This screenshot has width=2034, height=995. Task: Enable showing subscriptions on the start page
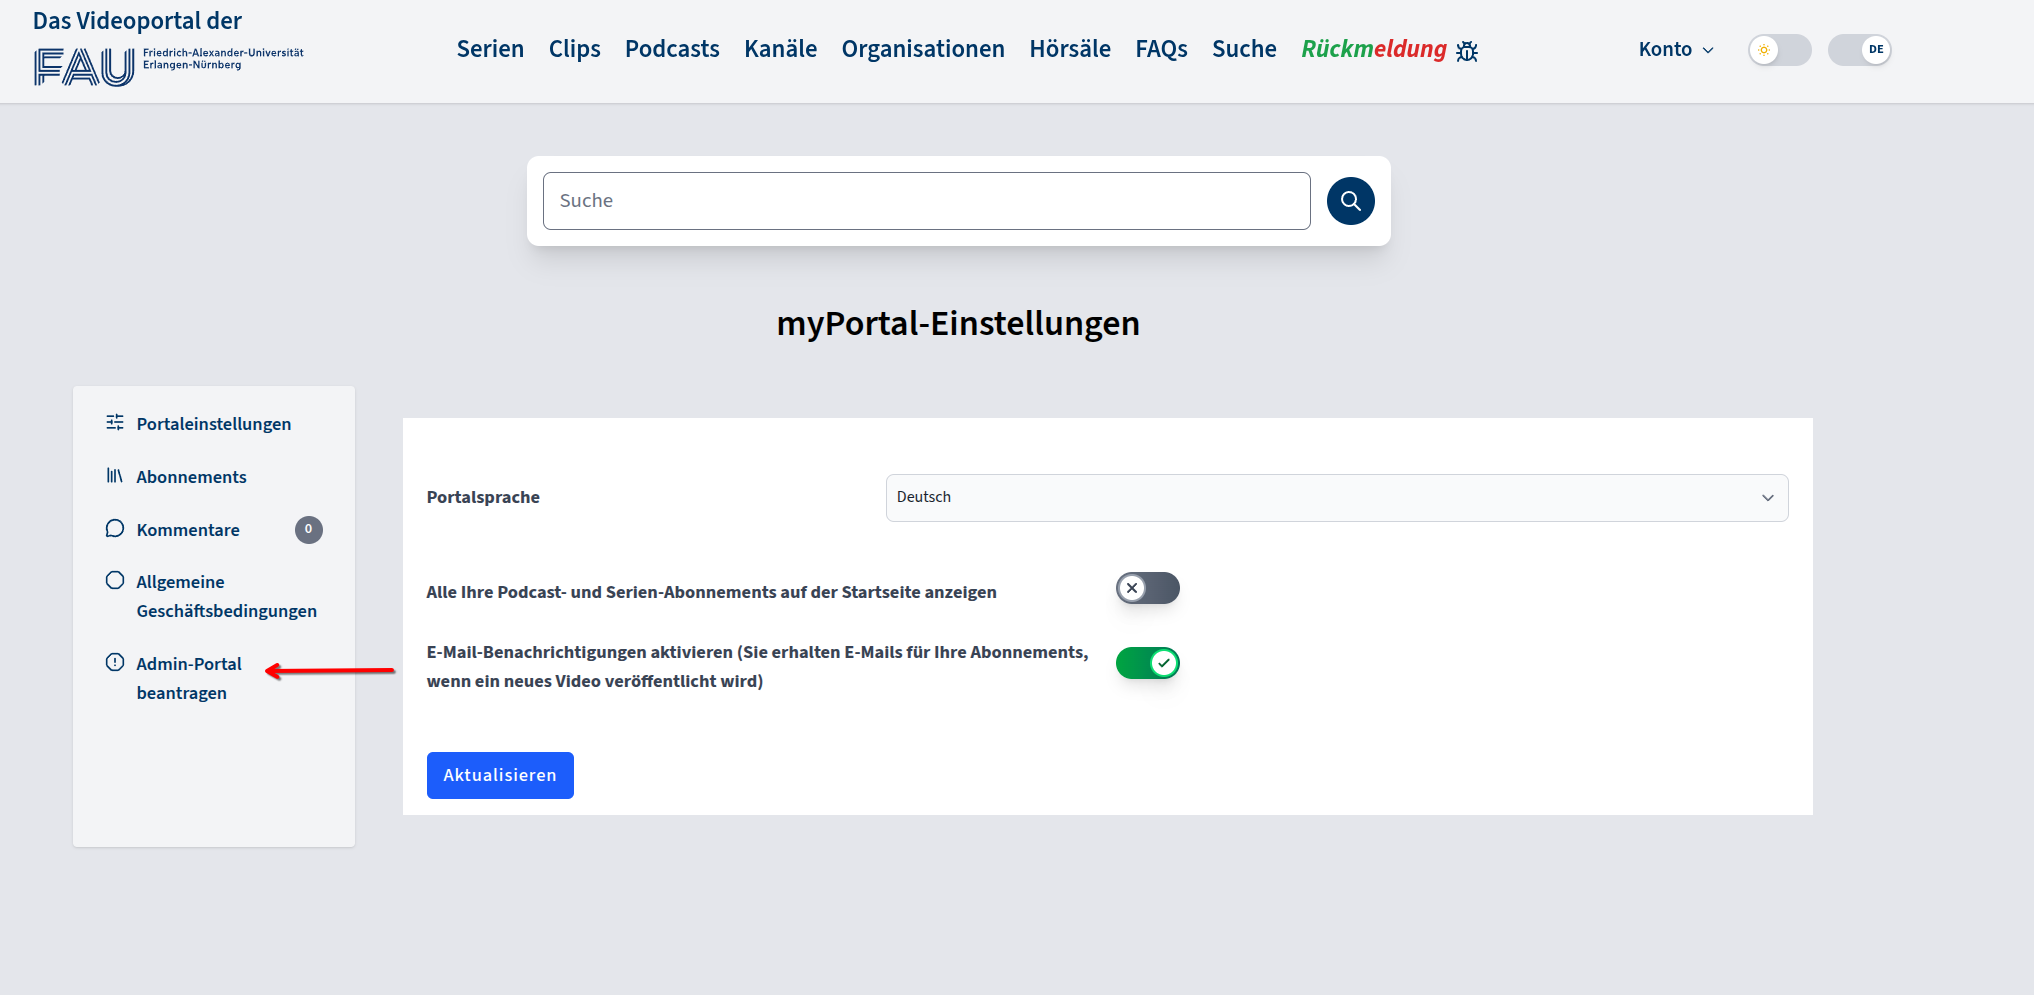coord(1147,588)
